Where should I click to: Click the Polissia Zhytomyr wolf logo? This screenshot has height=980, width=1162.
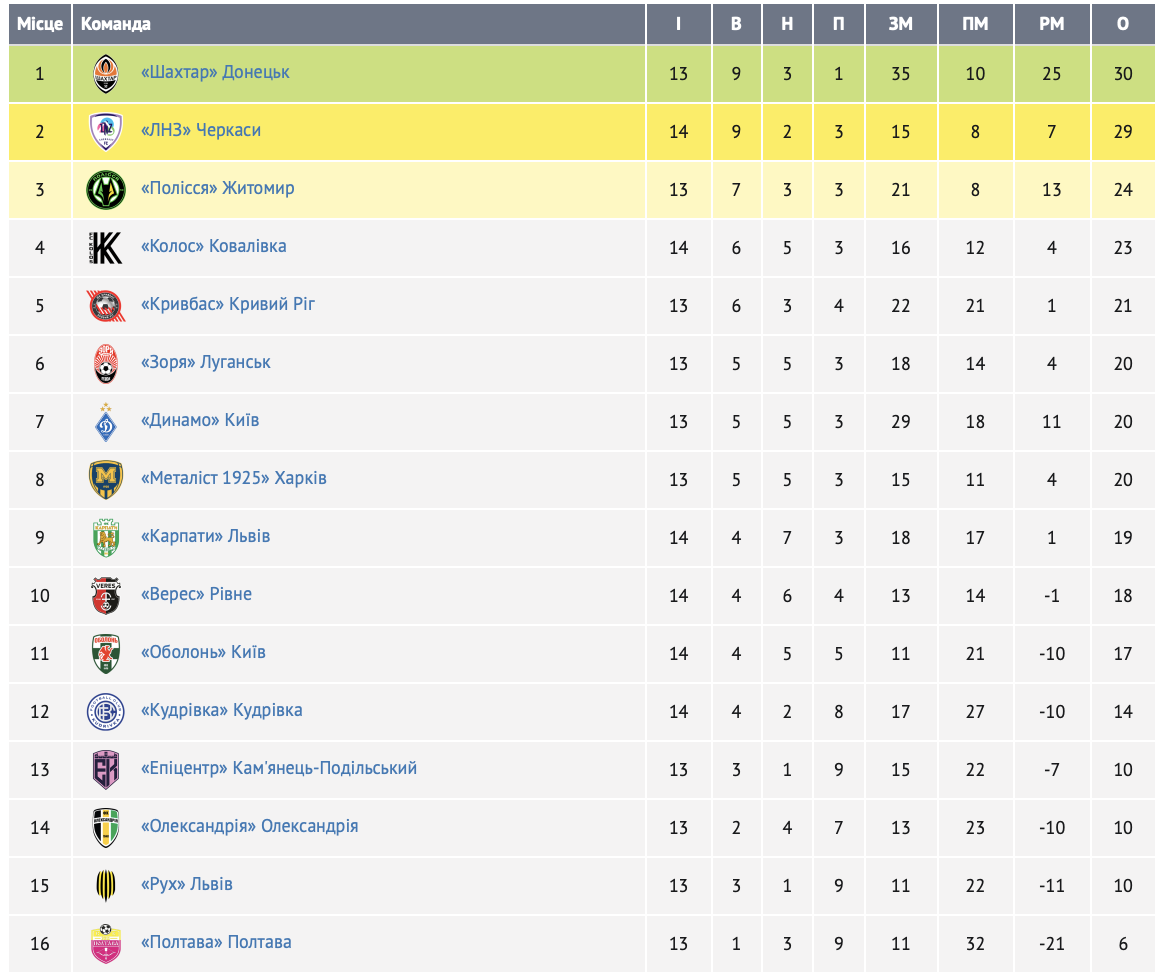pyautogui.click(x=105, y=190)
